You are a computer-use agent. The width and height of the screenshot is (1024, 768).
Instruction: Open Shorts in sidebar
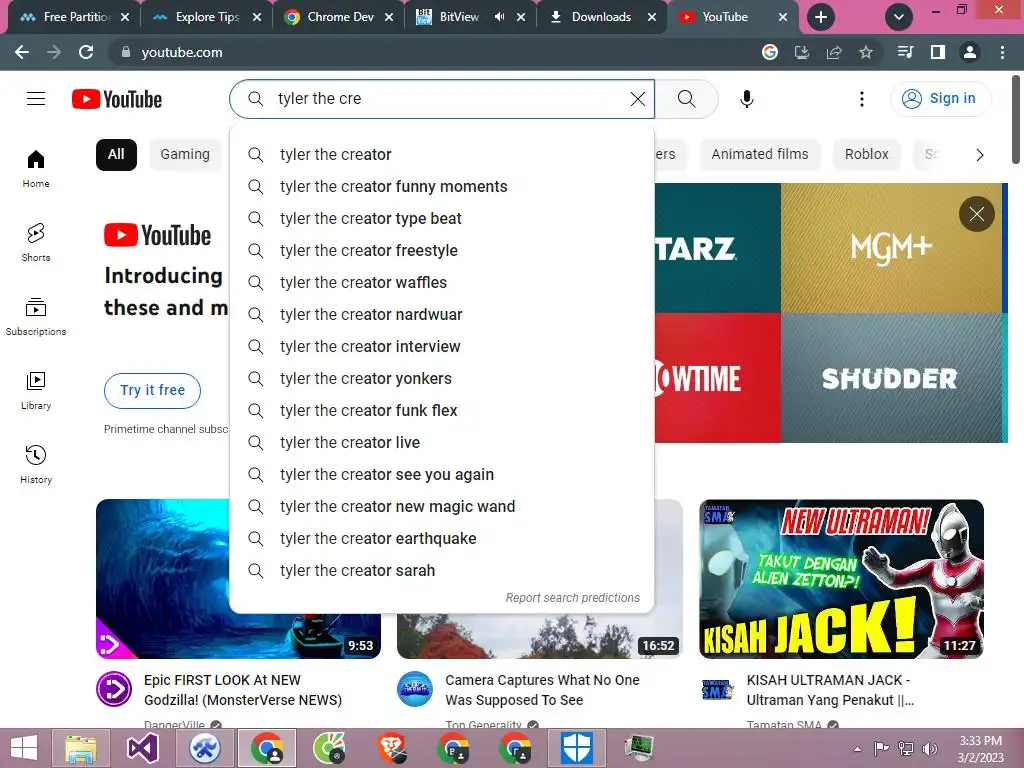click(x=36, y=242)
